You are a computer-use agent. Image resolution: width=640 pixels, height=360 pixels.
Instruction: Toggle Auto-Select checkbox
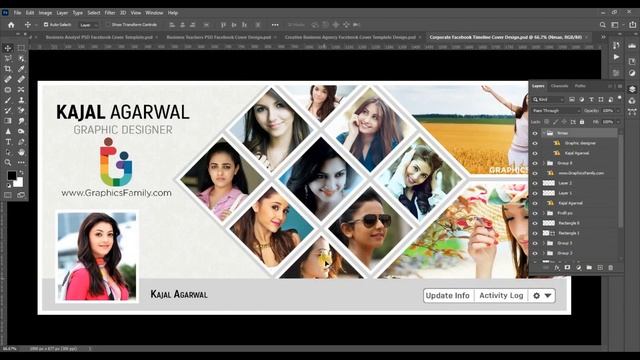[46, 25]
